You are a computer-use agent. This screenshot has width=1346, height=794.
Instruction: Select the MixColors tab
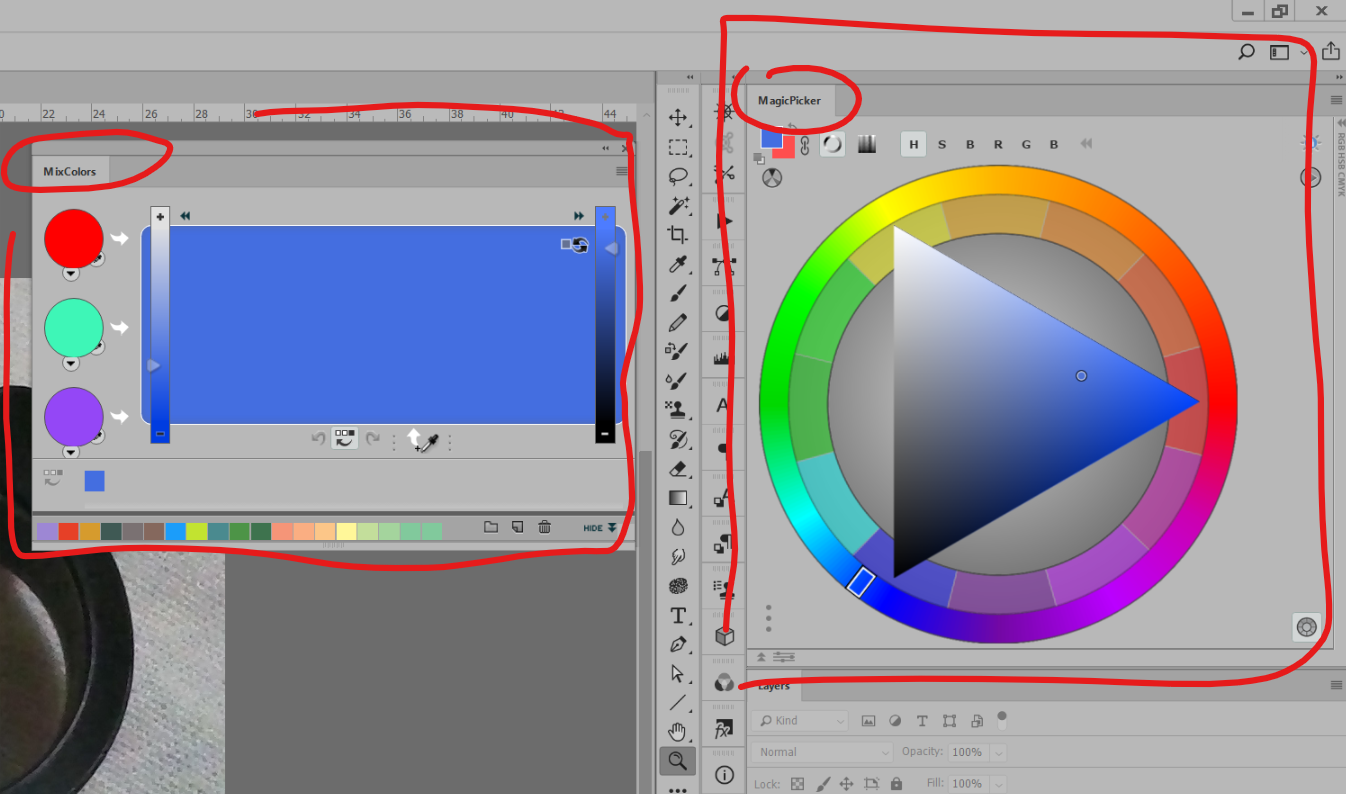click(x=70, y=171)
